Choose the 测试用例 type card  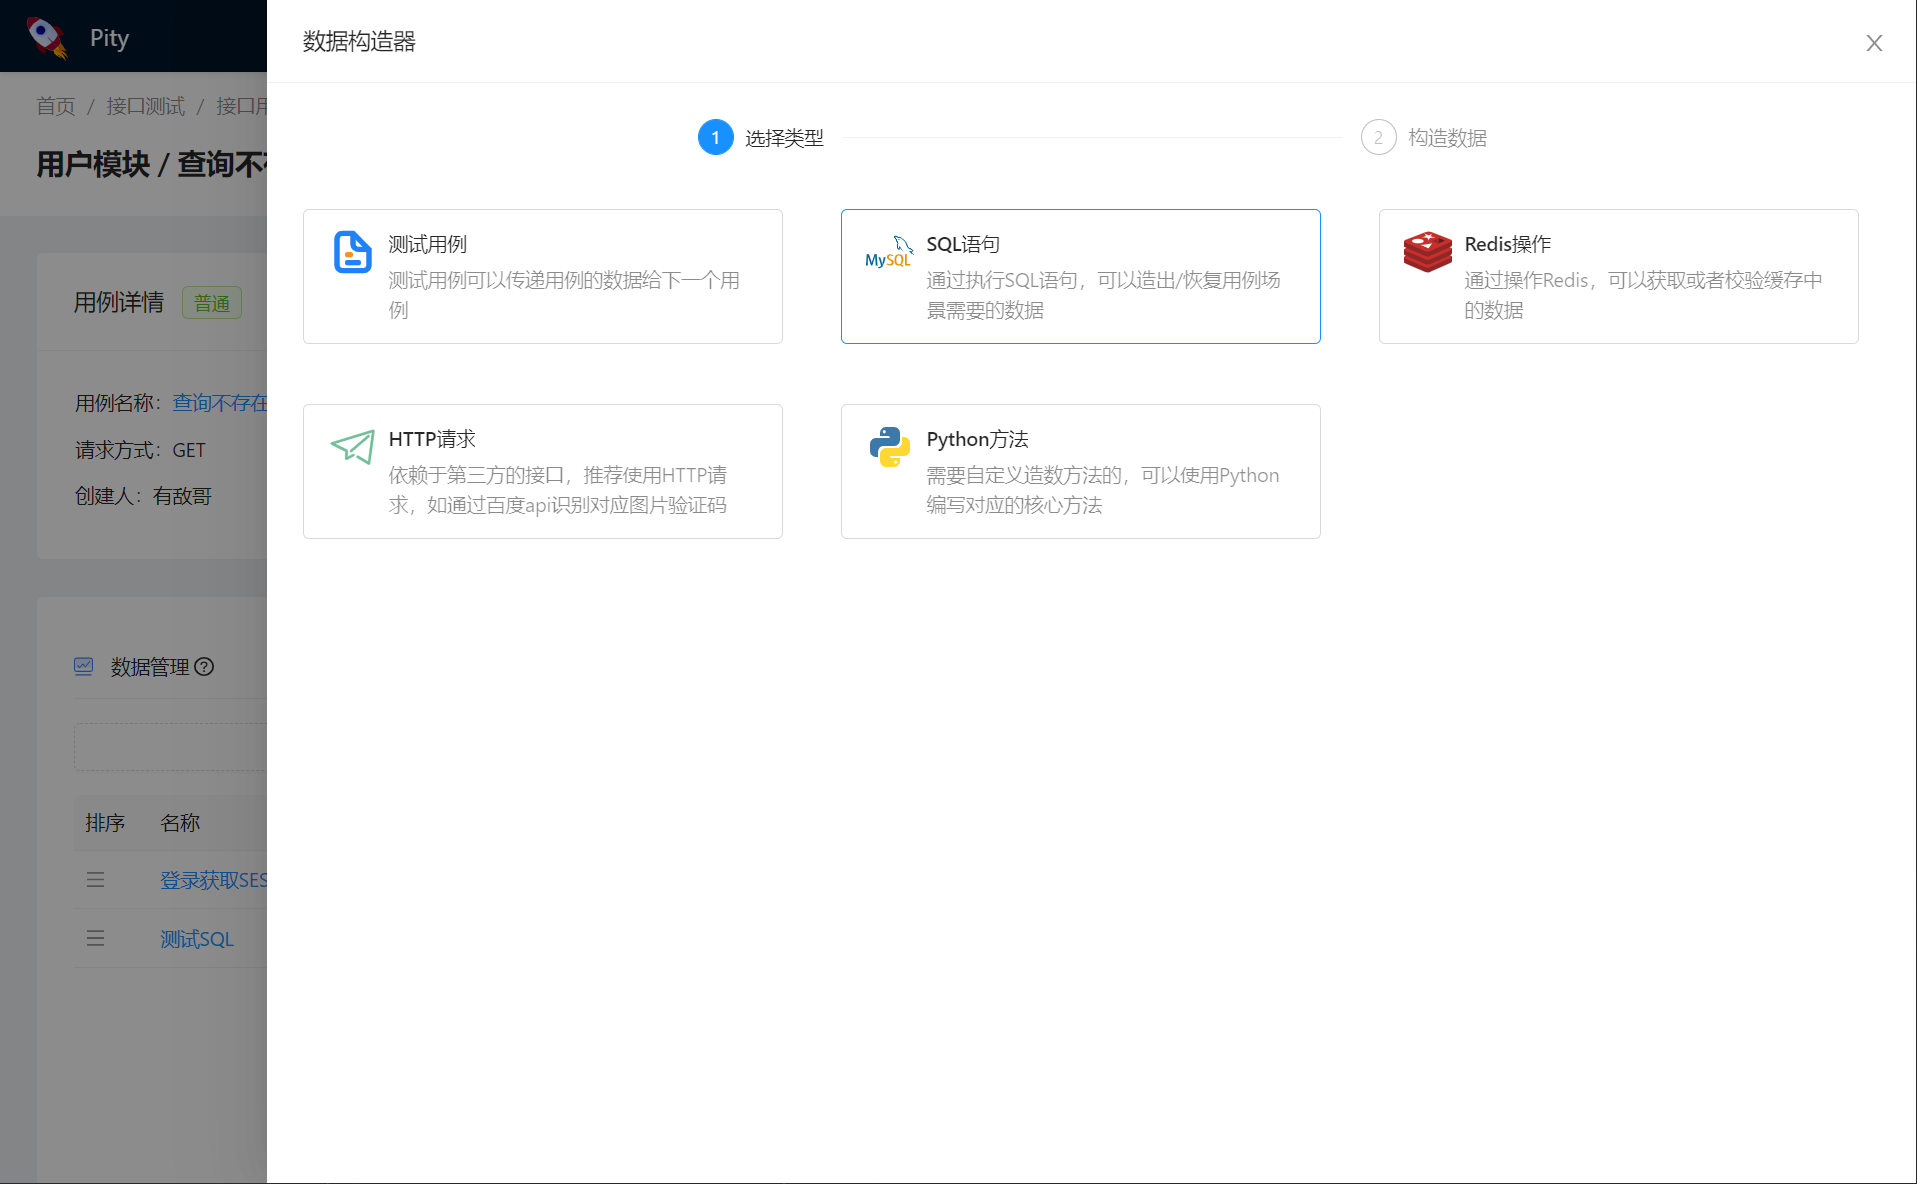point(543,276)
